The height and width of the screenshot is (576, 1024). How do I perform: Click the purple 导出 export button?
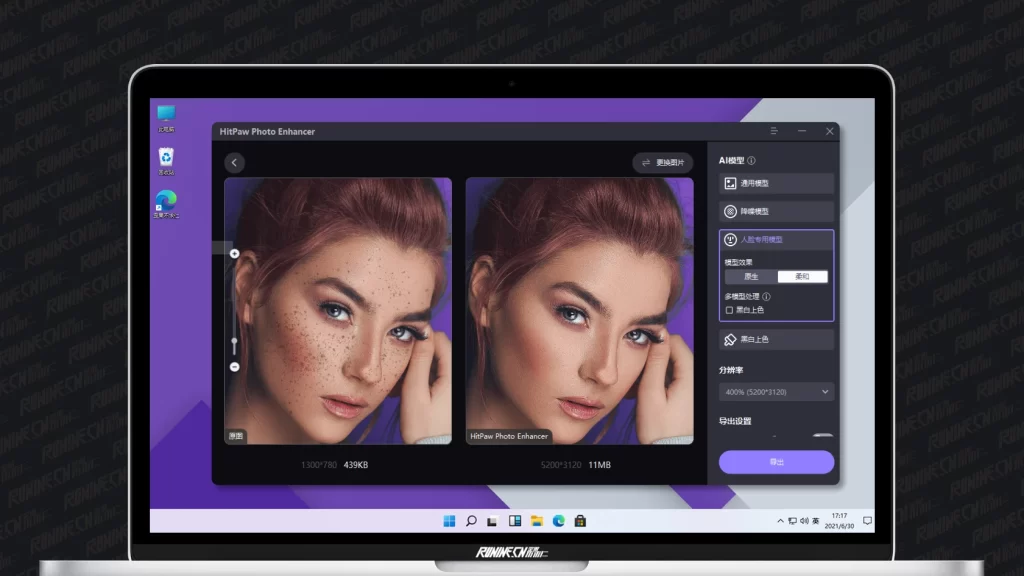click(776, 462)
